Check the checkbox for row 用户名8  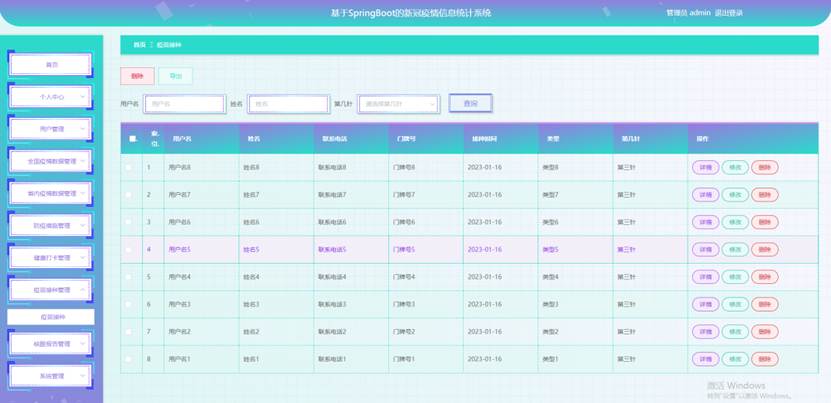click(x=128, y=167)
